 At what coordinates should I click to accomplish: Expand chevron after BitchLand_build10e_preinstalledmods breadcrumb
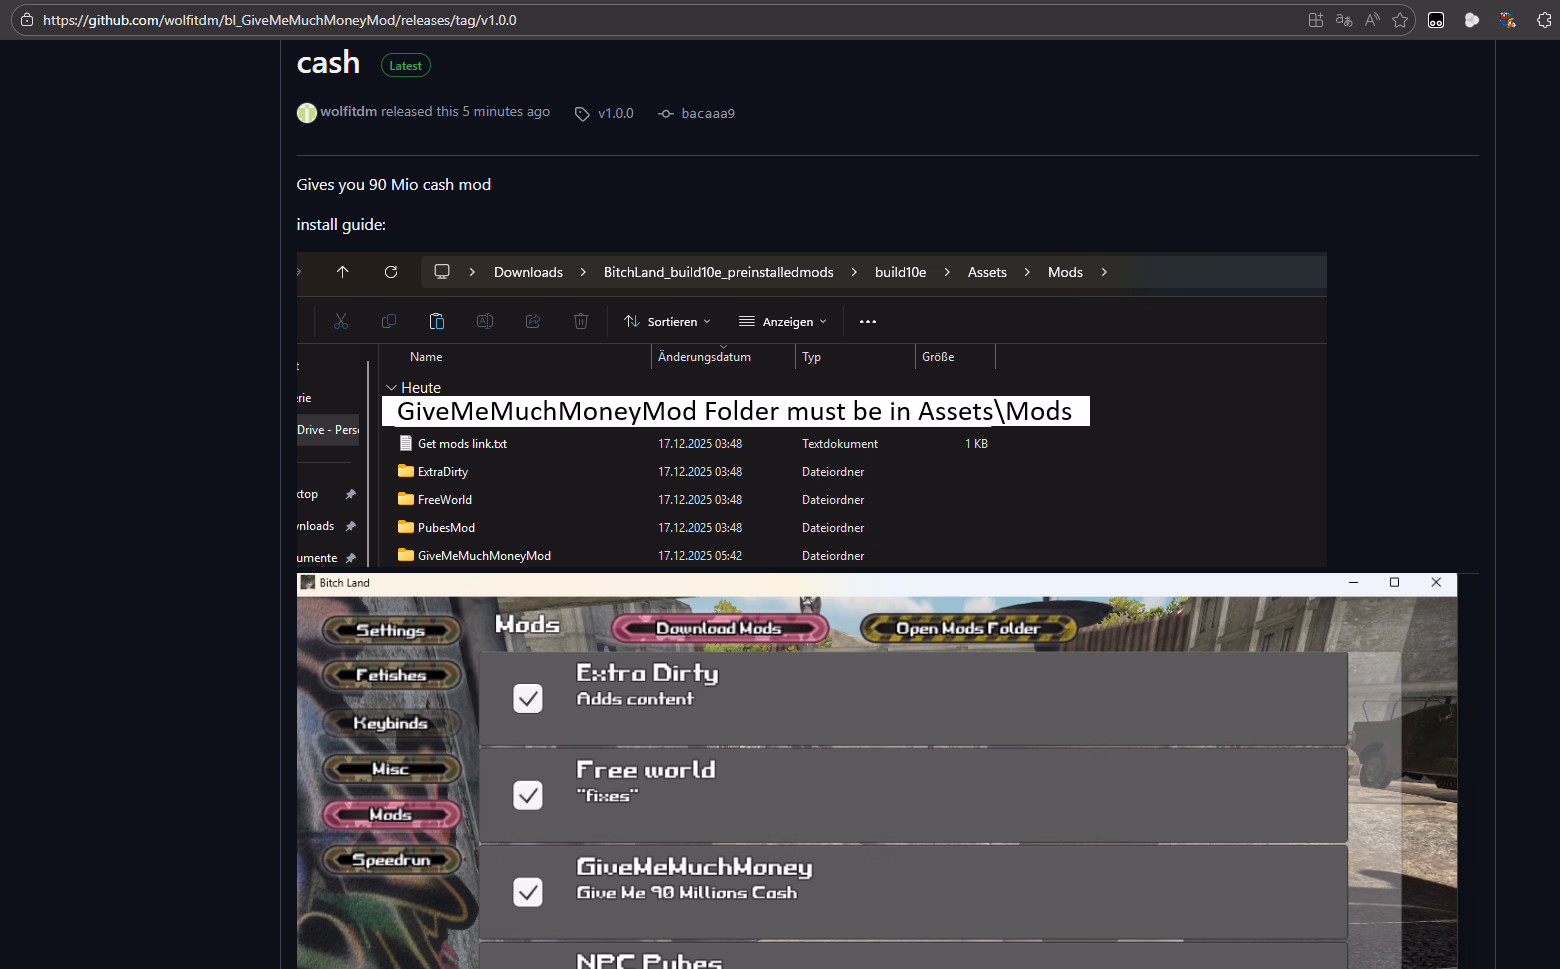click(x=854, y=272)
